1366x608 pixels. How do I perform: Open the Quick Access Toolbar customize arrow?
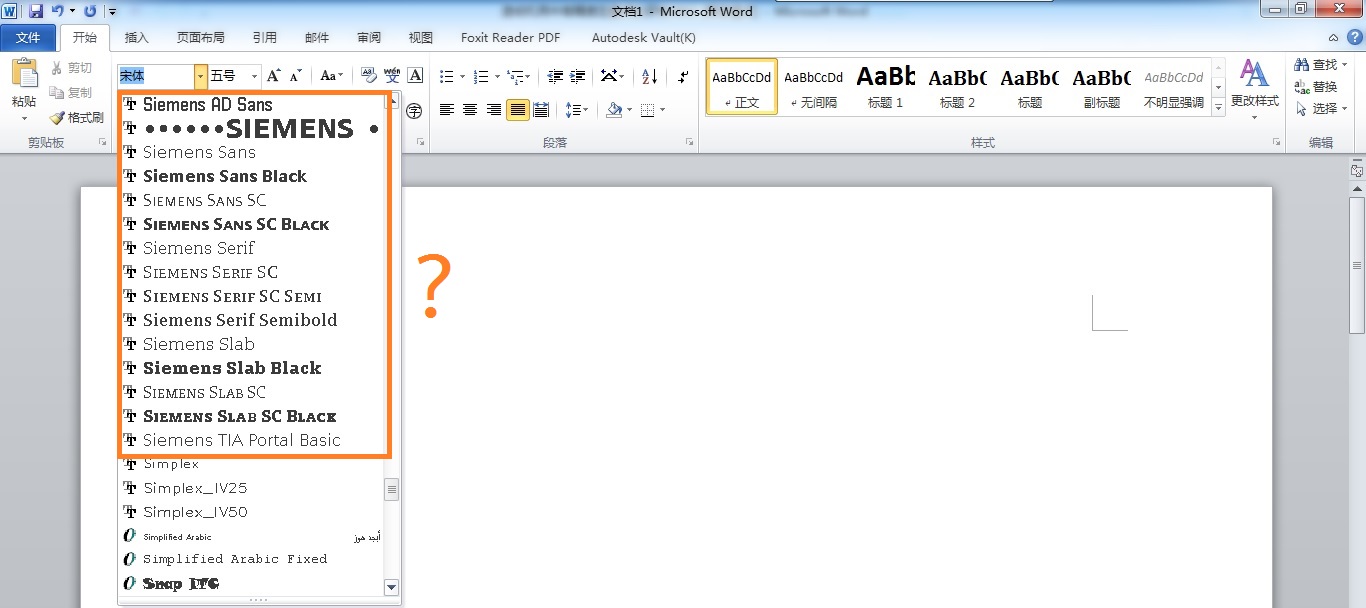click(x=111, y=12)
